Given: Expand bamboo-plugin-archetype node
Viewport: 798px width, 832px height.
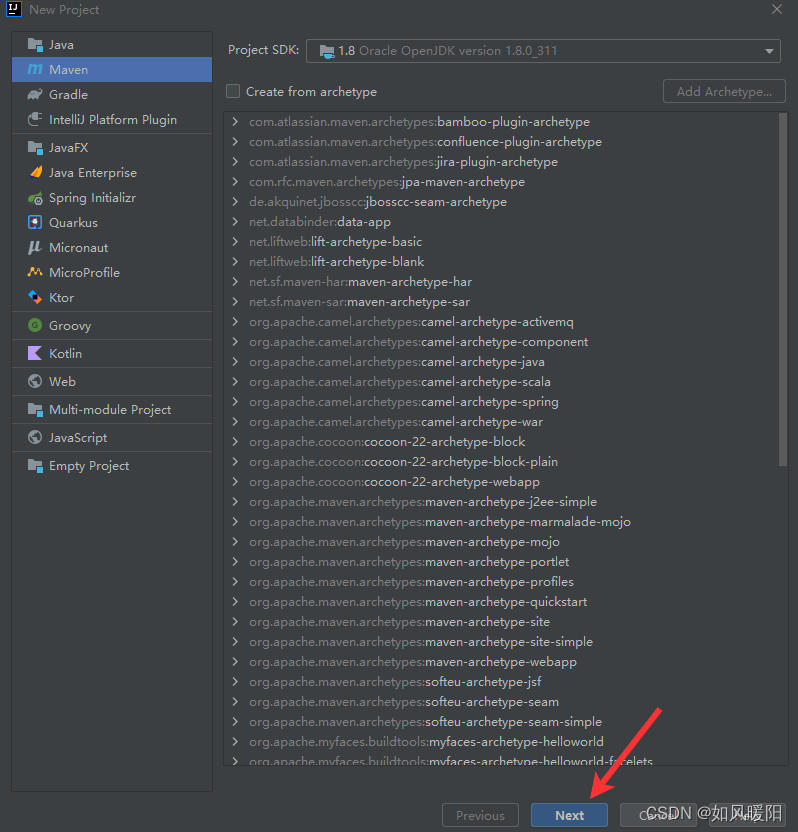Looking at the screenshot, I should (x=235, y=122).
